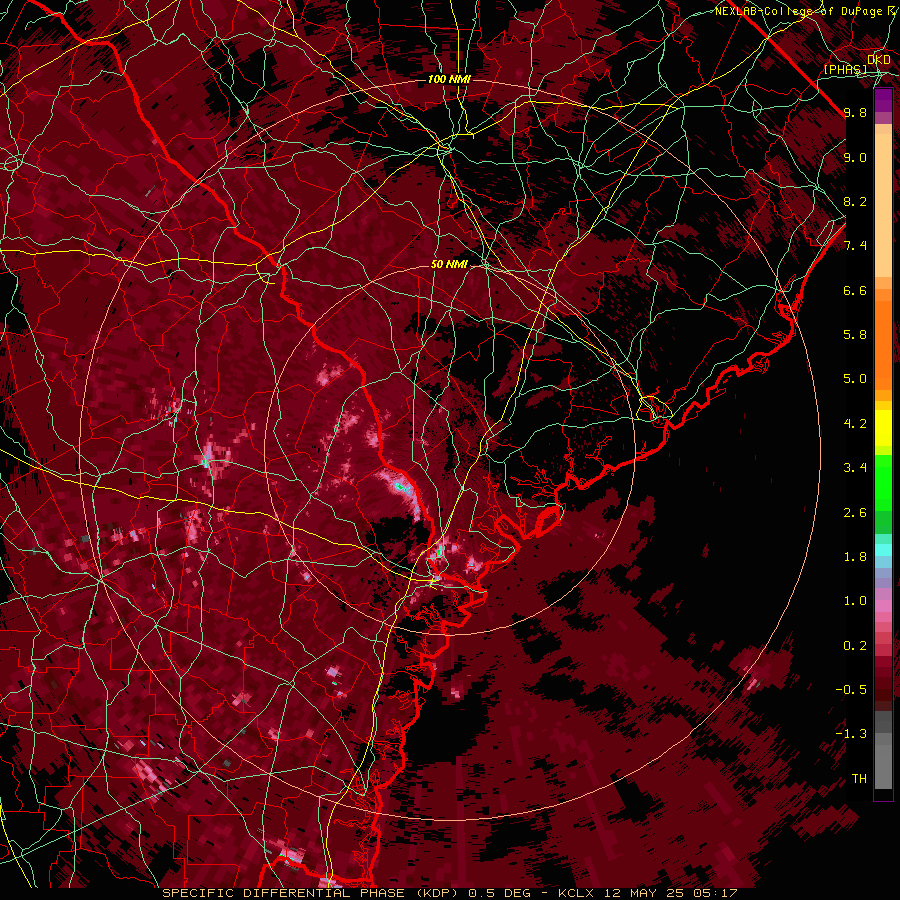
Task: Click the 5.8 scale label
Action: click(855, 335)
